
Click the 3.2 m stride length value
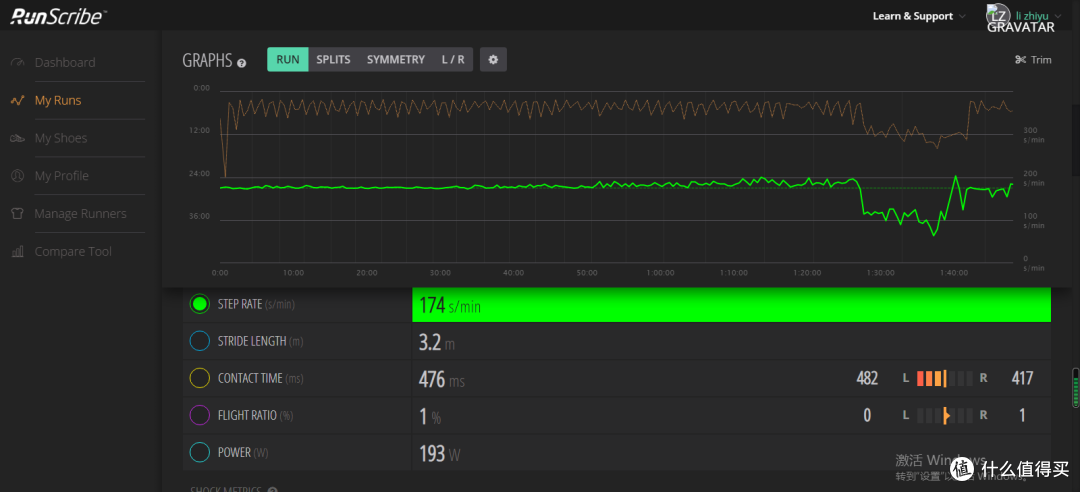[x=437, y=342]
